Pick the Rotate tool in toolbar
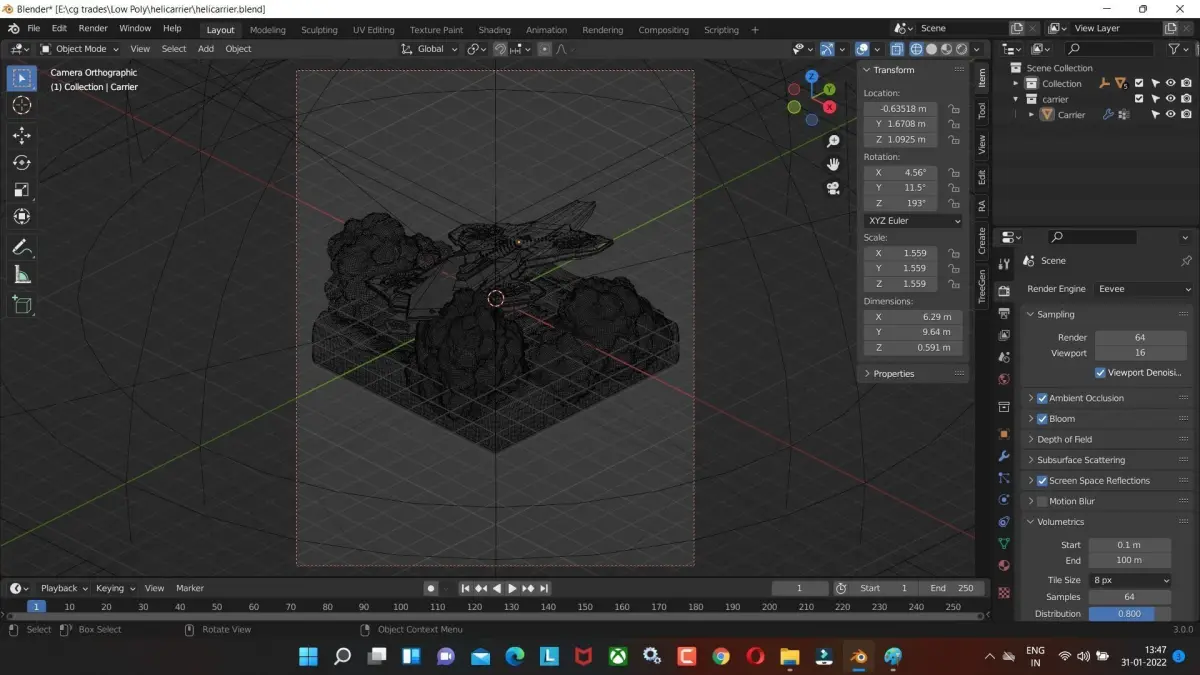Screen dimensions: 1200x675 [22, 162]
